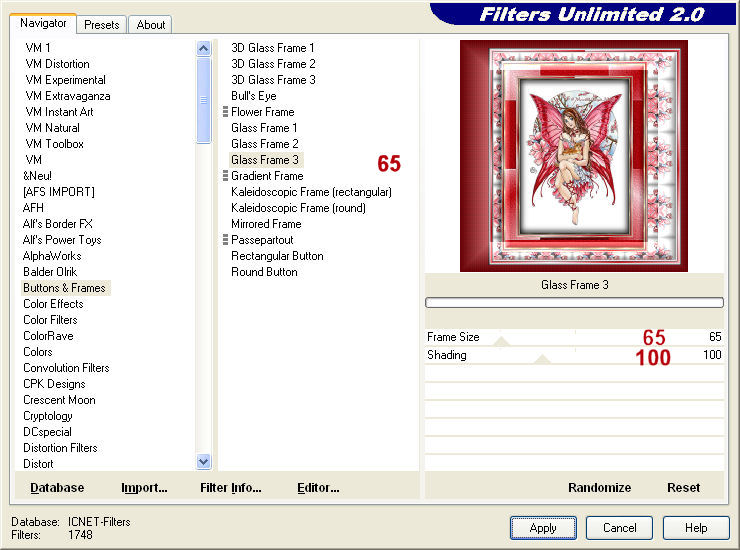Select [AFS IMPORT] category
The width and height of the screenshot is (740, 550).
pos(59,192)
